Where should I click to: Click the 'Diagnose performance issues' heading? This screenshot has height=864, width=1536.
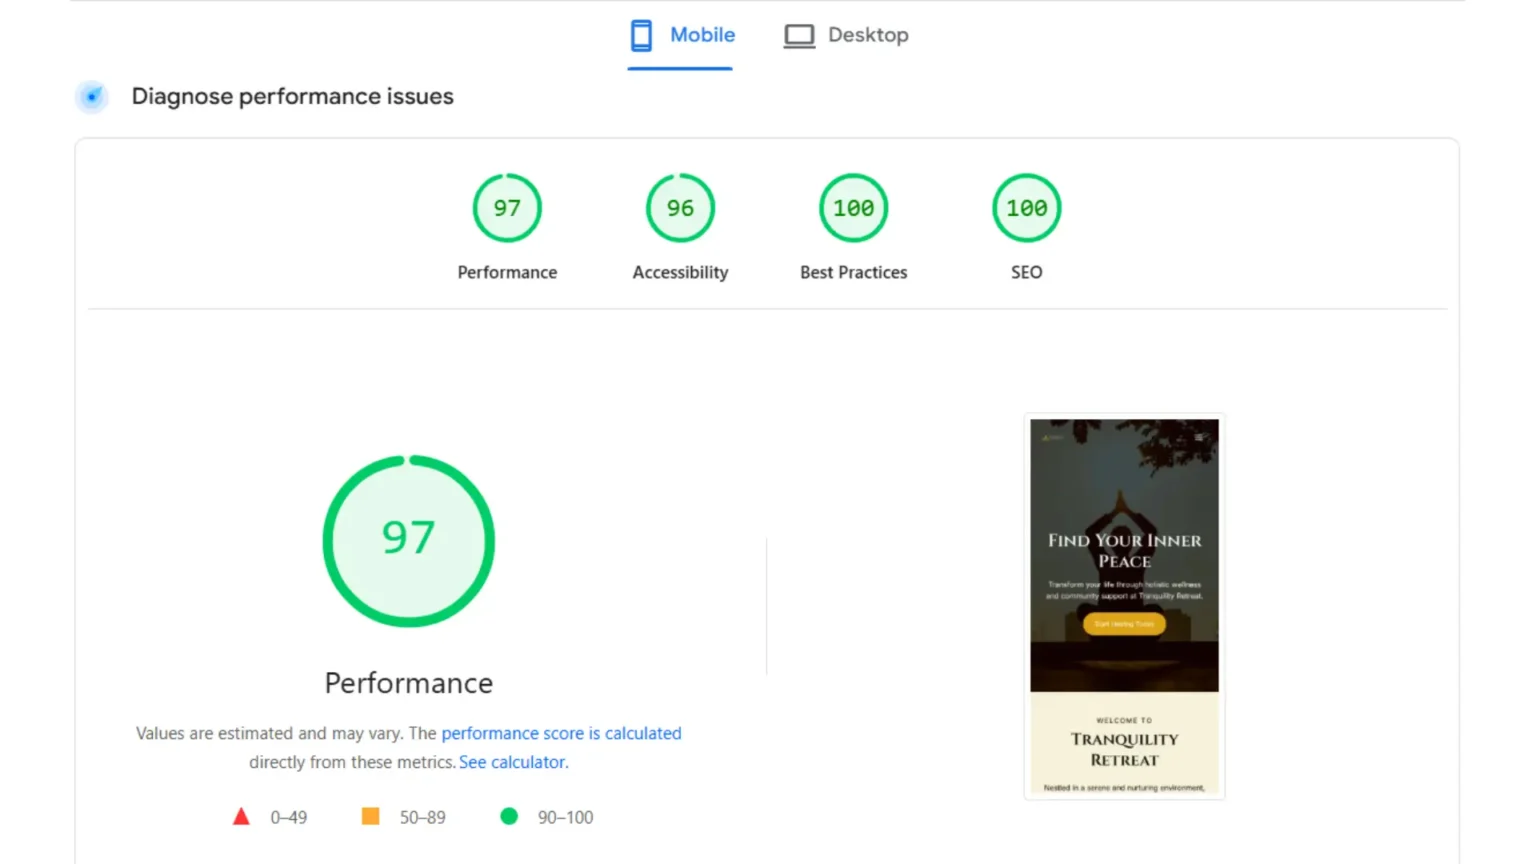tap(292, 96)
